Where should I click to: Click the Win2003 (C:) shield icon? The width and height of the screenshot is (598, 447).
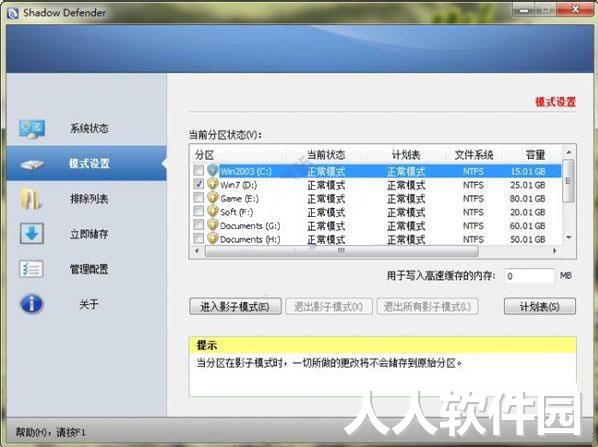tap(213, 170)
